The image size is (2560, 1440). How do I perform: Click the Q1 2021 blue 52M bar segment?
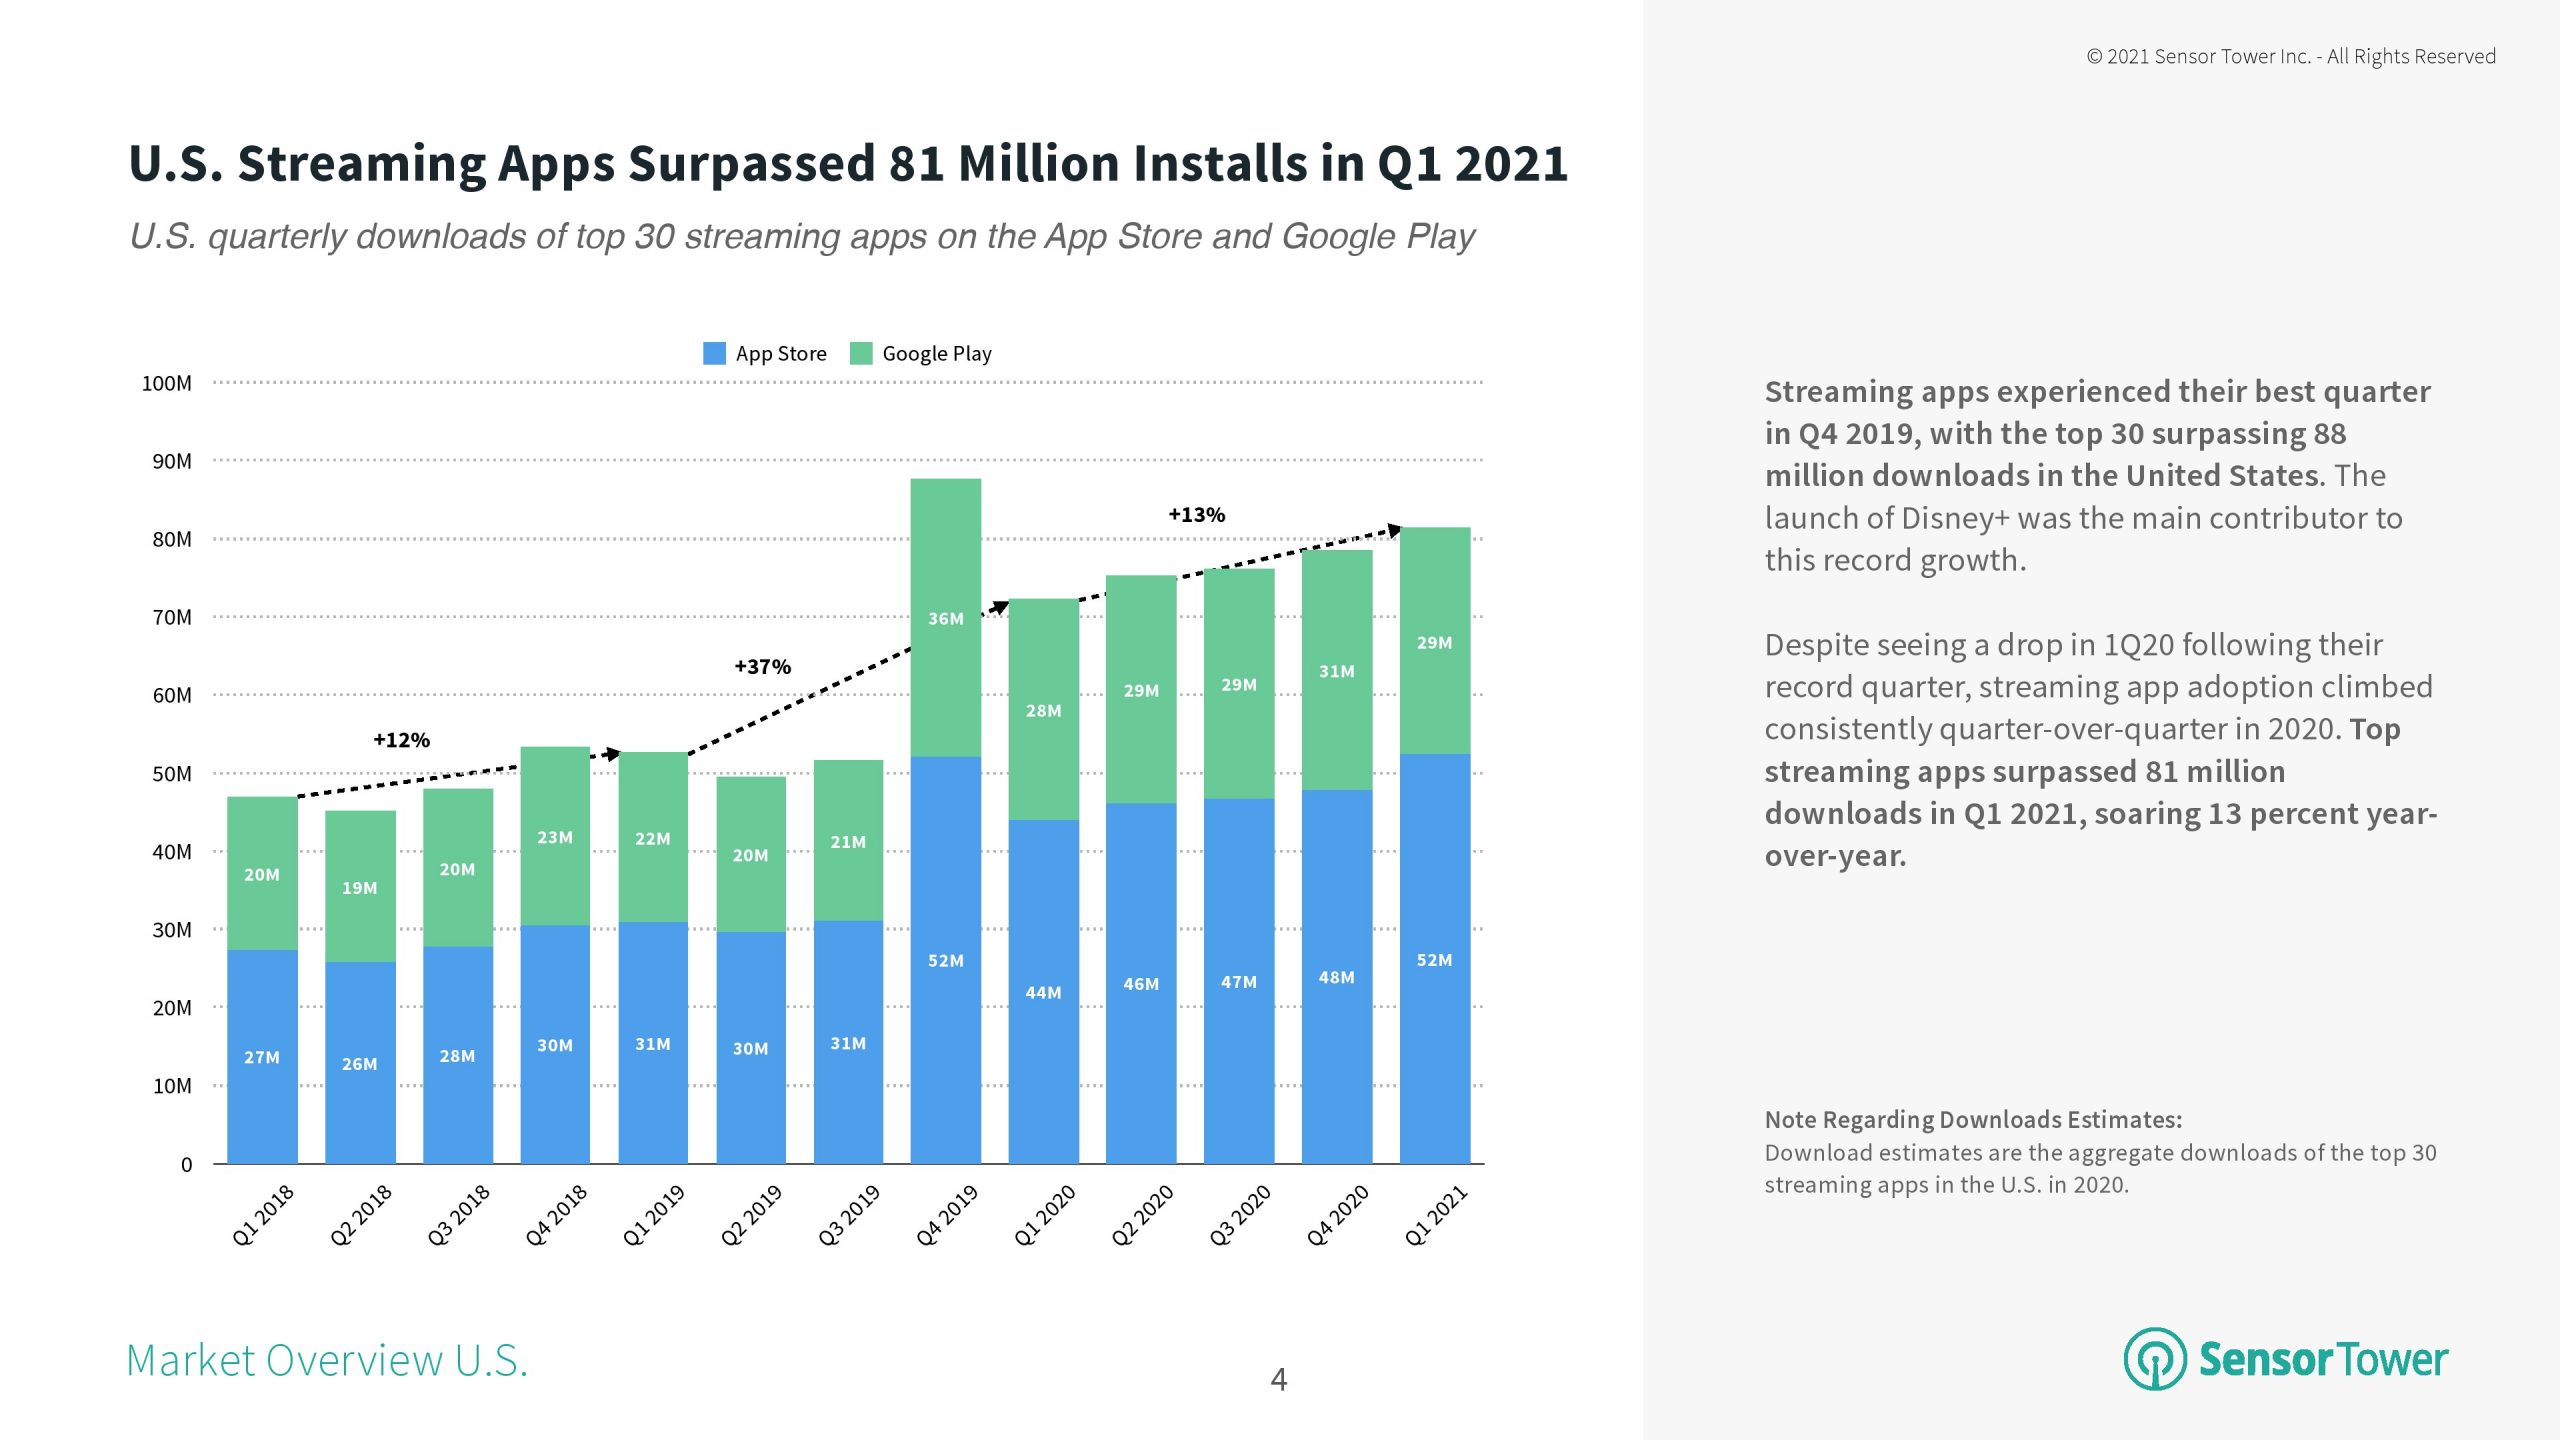tap(1434, 959)
